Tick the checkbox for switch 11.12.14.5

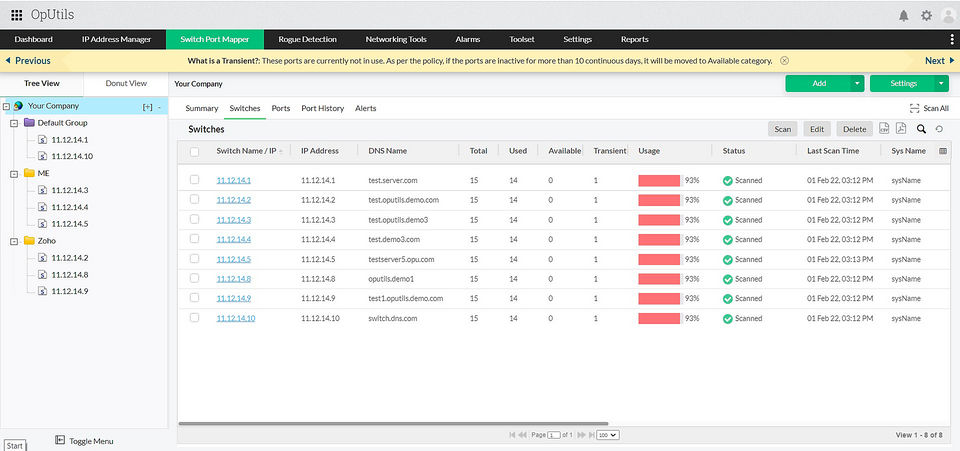click(194, 259)
